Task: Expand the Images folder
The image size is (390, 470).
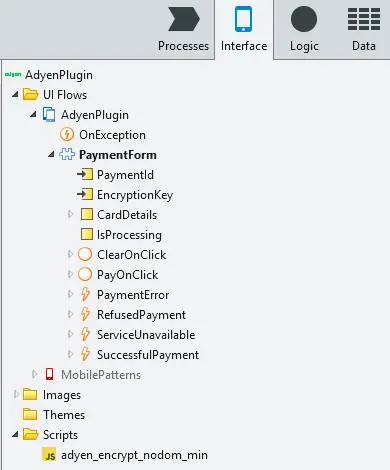Action: click(x=16, y=394)
